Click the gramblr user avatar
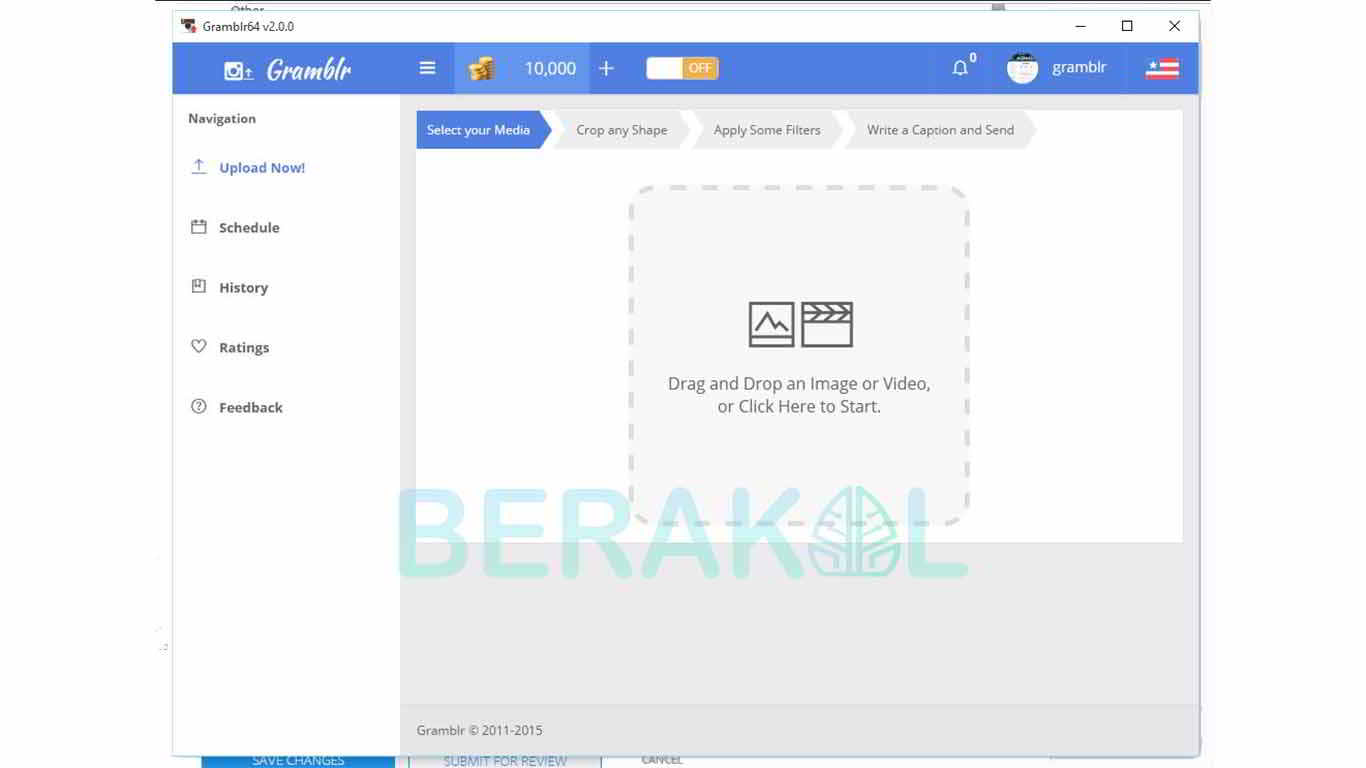 pyautogui.click(x=1022, y=67)
